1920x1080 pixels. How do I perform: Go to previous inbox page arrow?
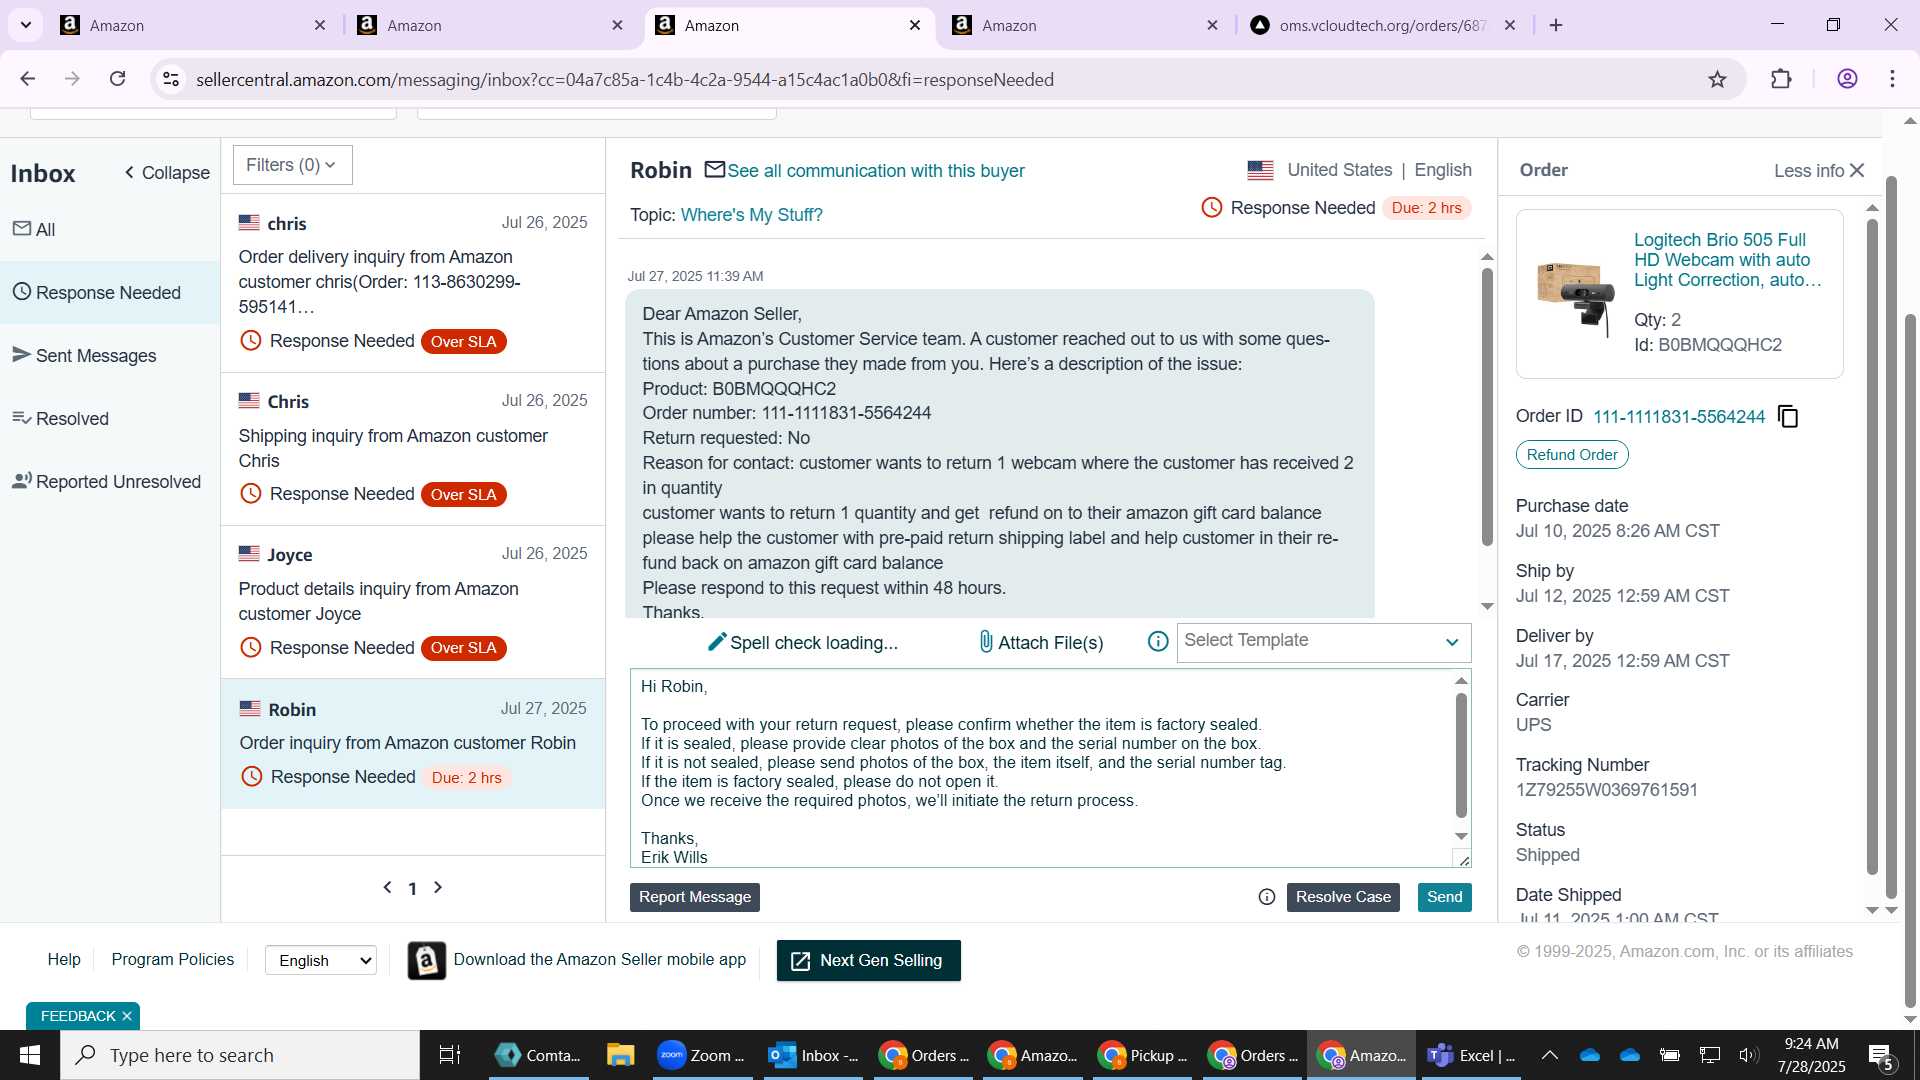click(388, 887)
